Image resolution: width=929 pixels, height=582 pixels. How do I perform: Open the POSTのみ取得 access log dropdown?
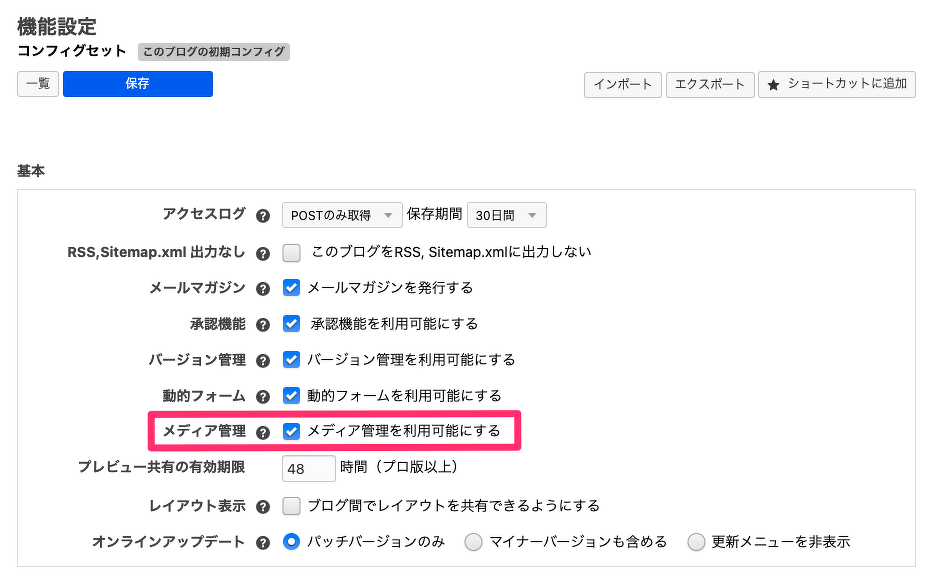point(342,215)
